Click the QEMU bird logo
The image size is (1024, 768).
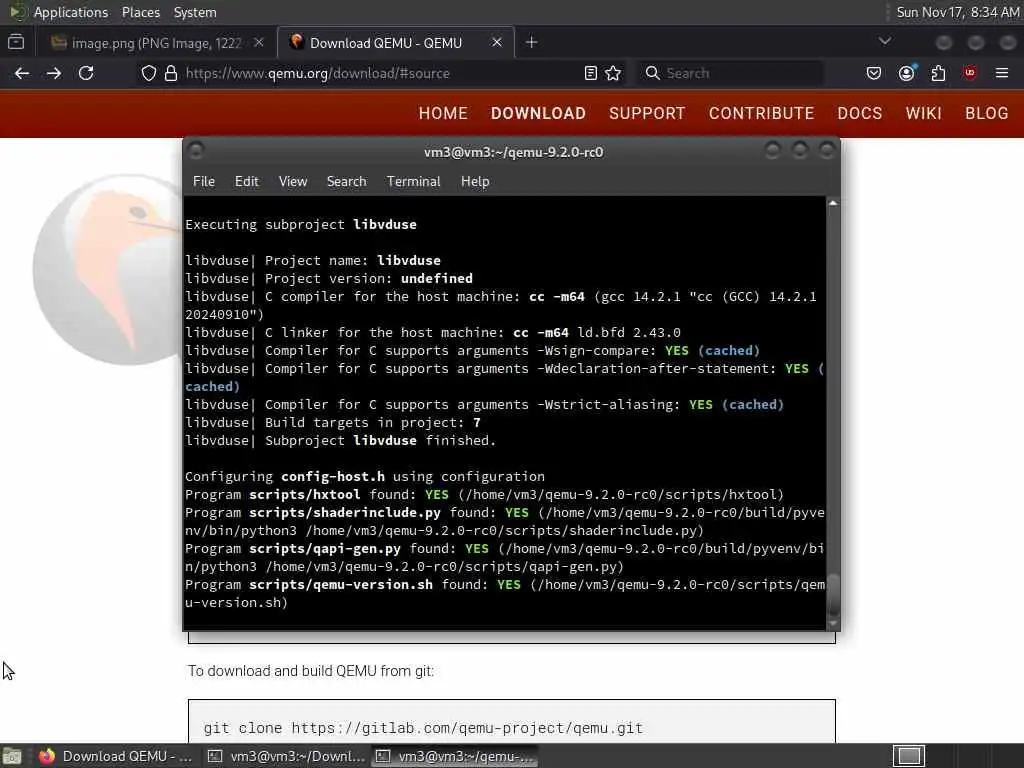(108, 269)
